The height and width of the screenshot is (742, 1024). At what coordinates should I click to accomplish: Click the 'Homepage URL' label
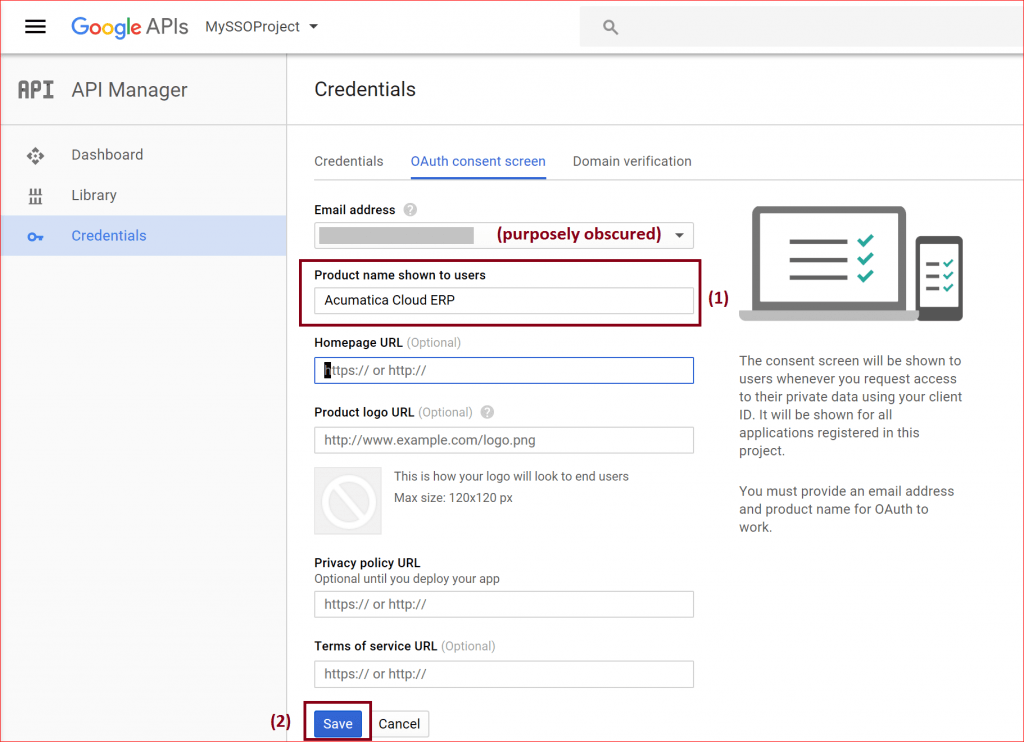click(x=358, y=342)
